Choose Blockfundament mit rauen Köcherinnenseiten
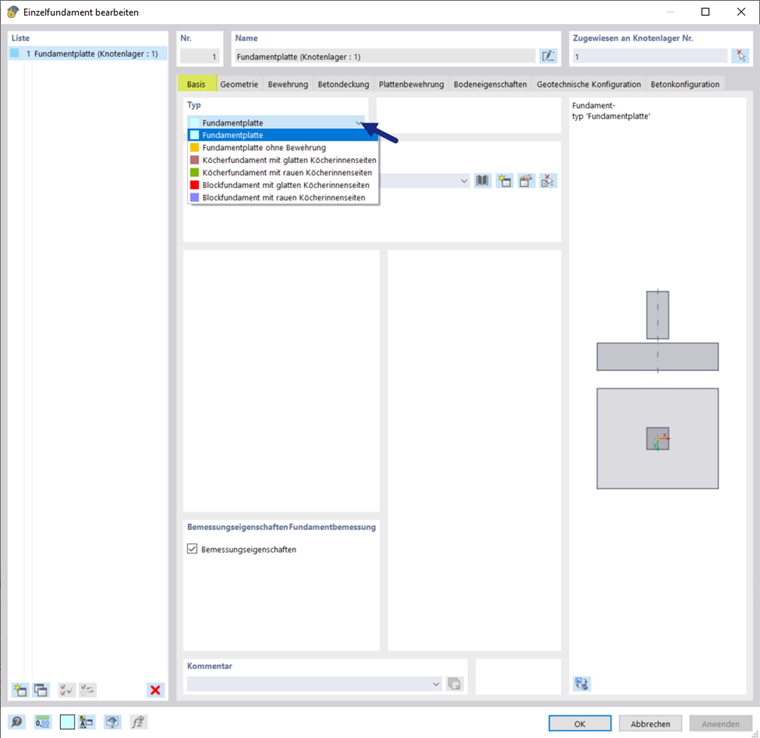The height and width of the screenshot is (738, 760). tap(283, 198)
